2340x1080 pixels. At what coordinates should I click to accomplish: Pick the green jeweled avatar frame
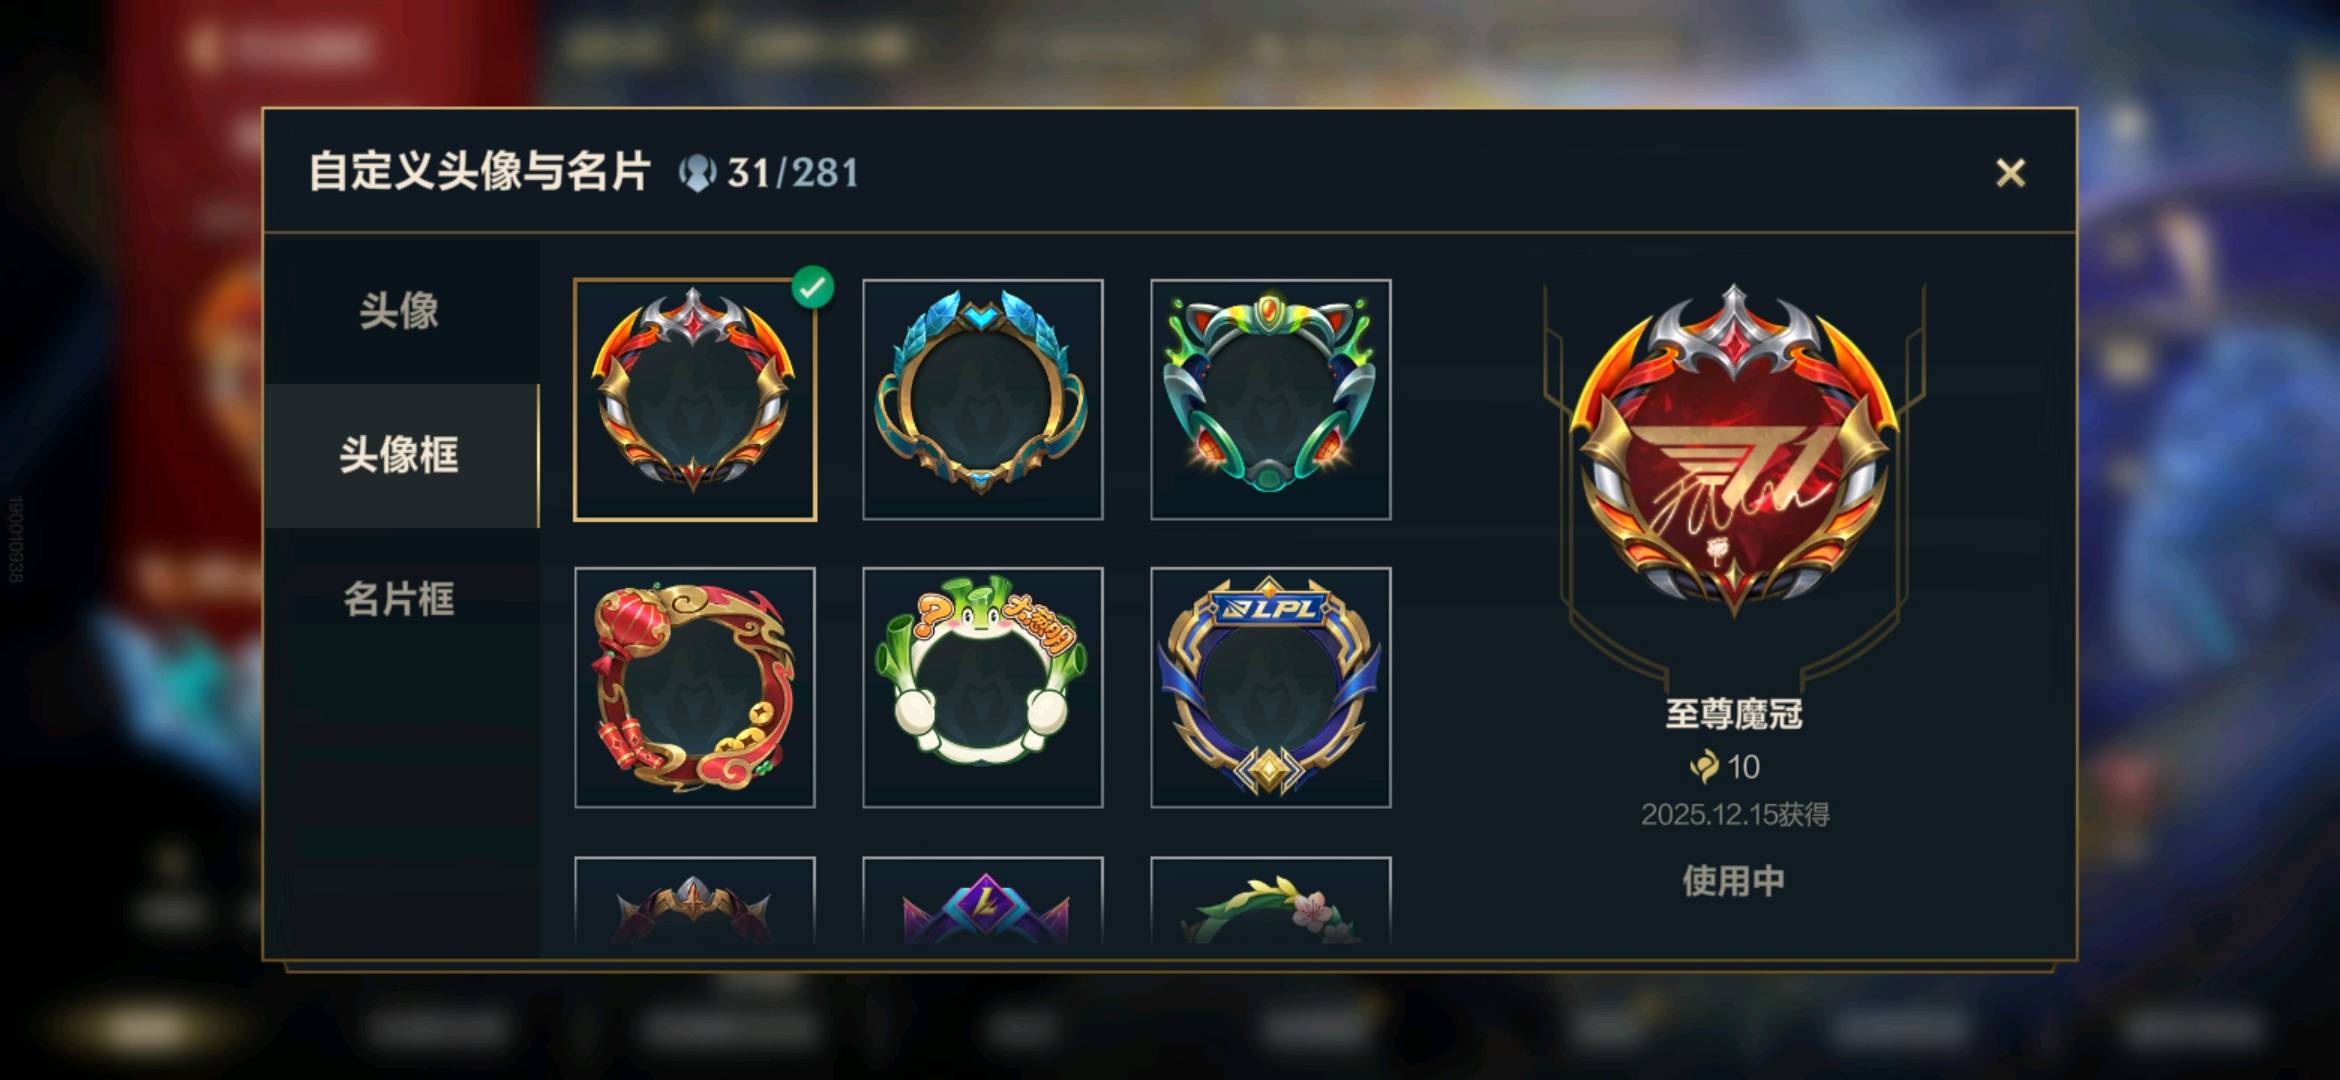click(x=1271, y=400)
